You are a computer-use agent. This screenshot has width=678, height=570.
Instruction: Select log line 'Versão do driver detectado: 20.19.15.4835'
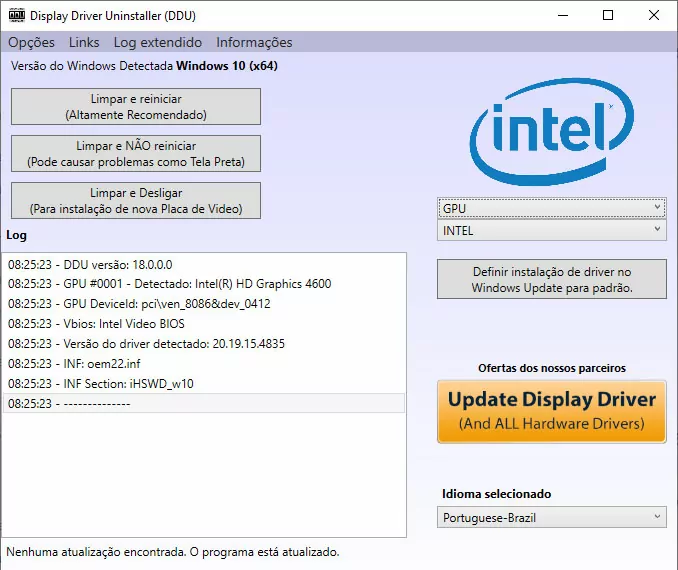(204, 343)
